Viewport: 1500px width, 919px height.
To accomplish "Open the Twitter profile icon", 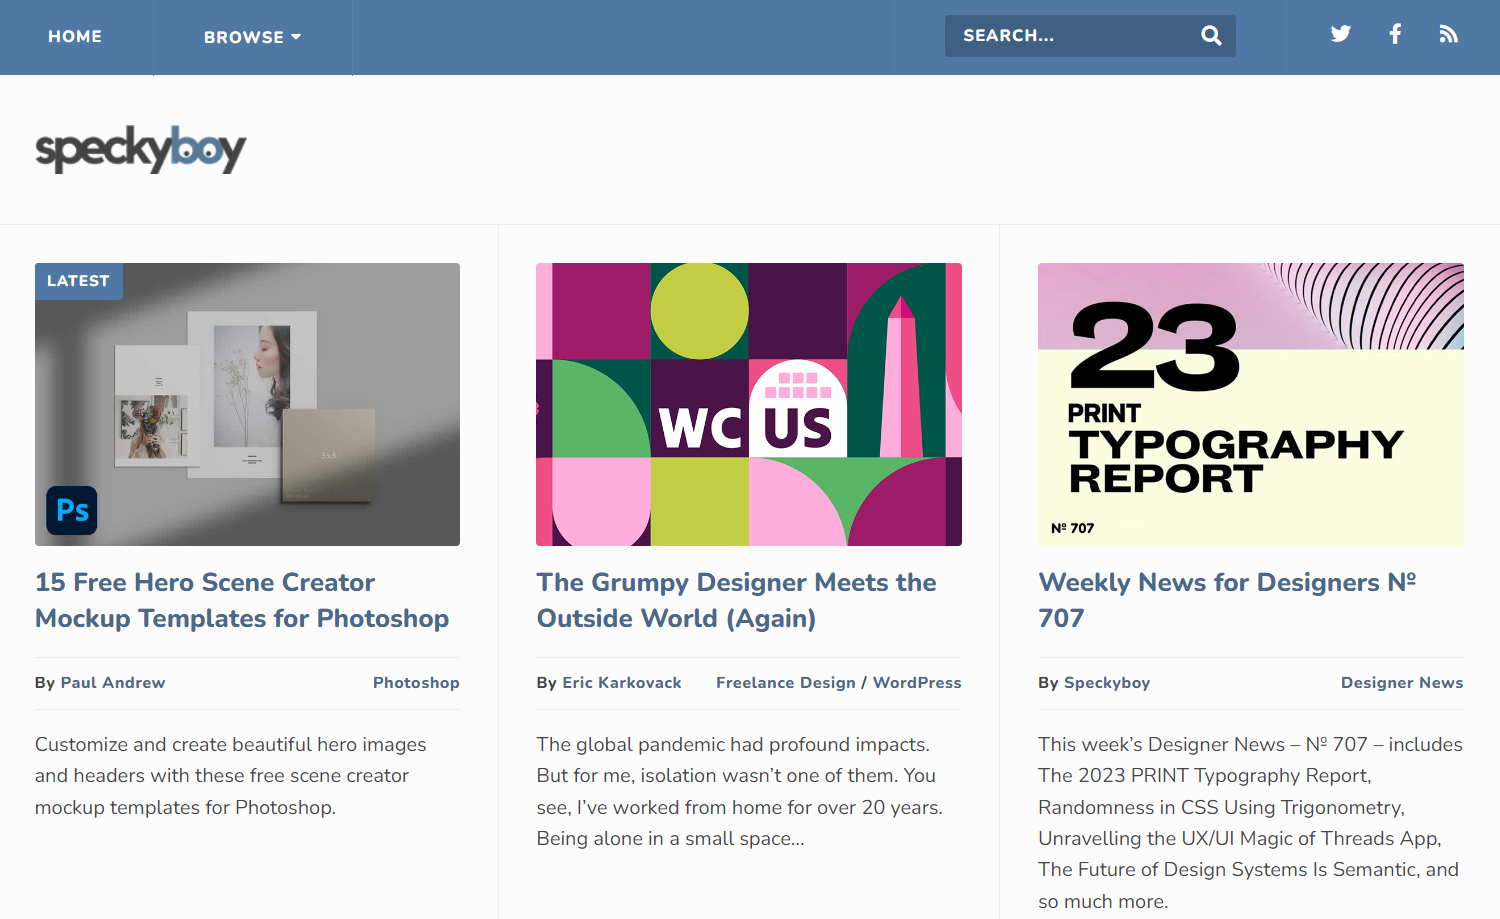I will click(x=1341, y=34).
